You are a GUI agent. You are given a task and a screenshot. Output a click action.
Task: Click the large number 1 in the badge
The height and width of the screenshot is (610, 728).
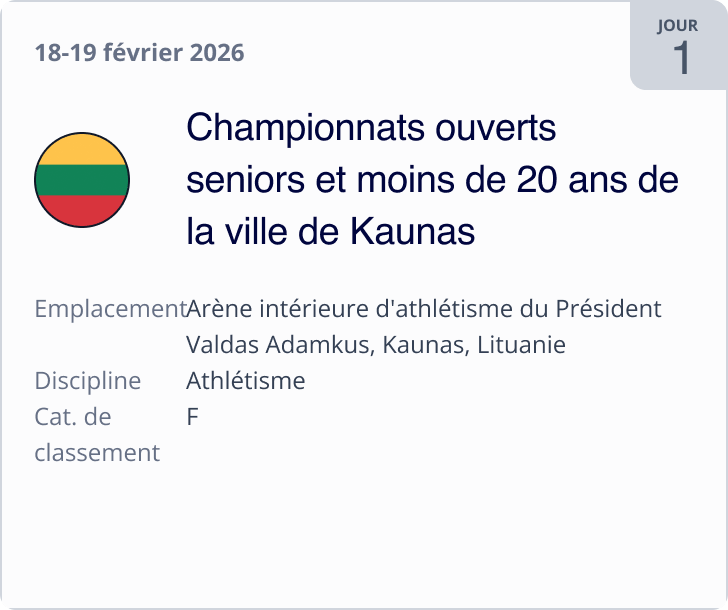(x=681, y=58)
